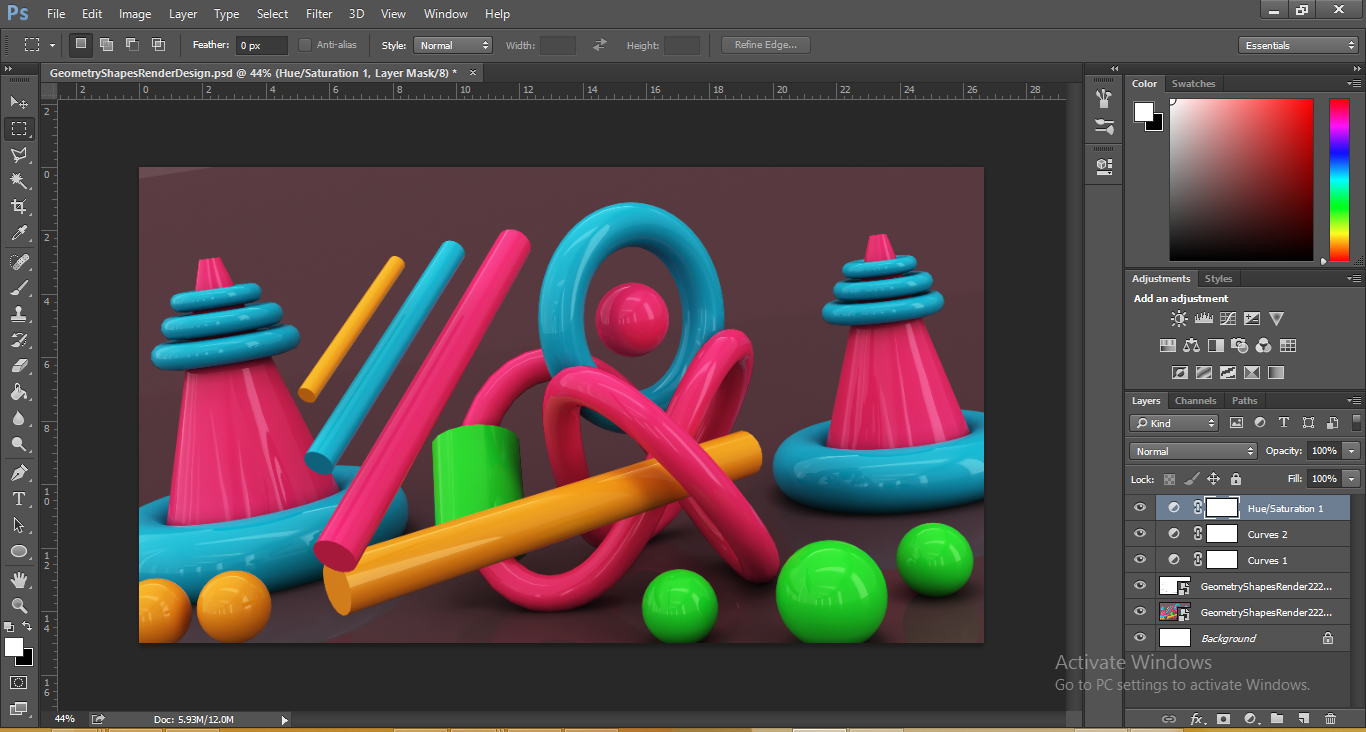Hide the Hue/Saturation 1 layer

(1140, 508)
